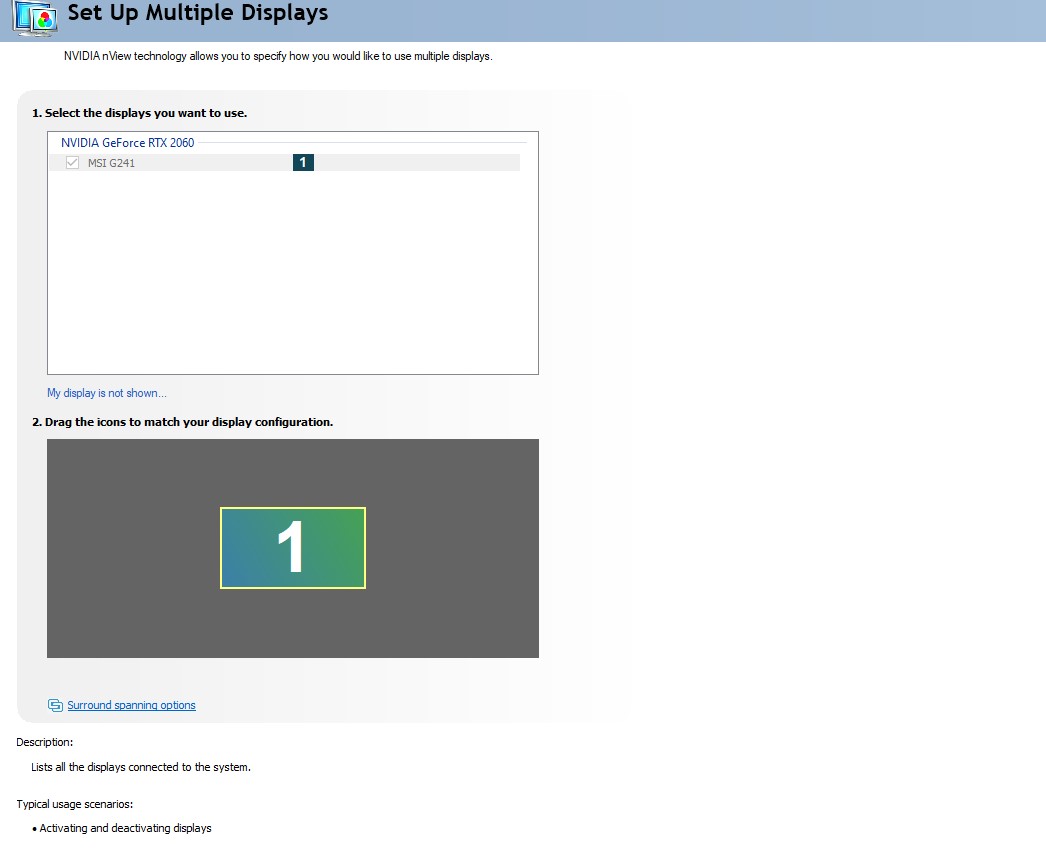The width and height of the screenshot is (1046, 861).
Task: Select the NVIDIA GeForce RTX 2060 group header
Action: (128, 143)
